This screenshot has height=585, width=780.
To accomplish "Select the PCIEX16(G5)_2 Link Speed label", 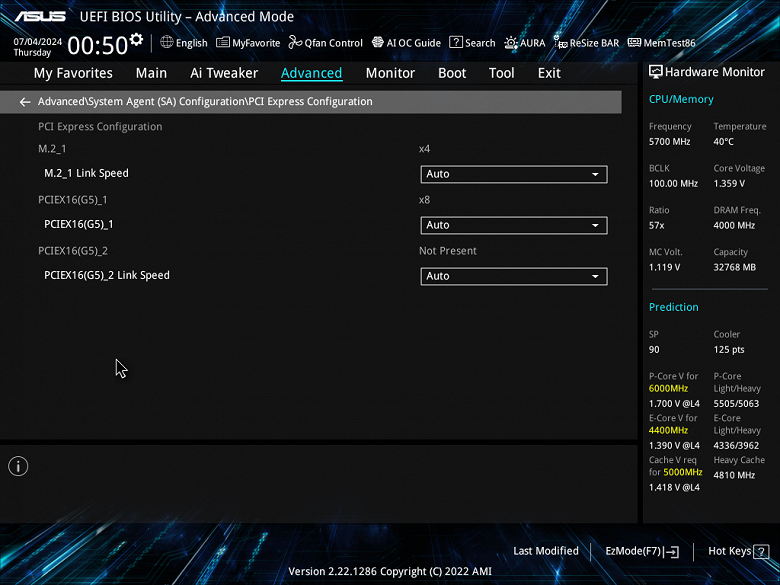I will point(106,276).
